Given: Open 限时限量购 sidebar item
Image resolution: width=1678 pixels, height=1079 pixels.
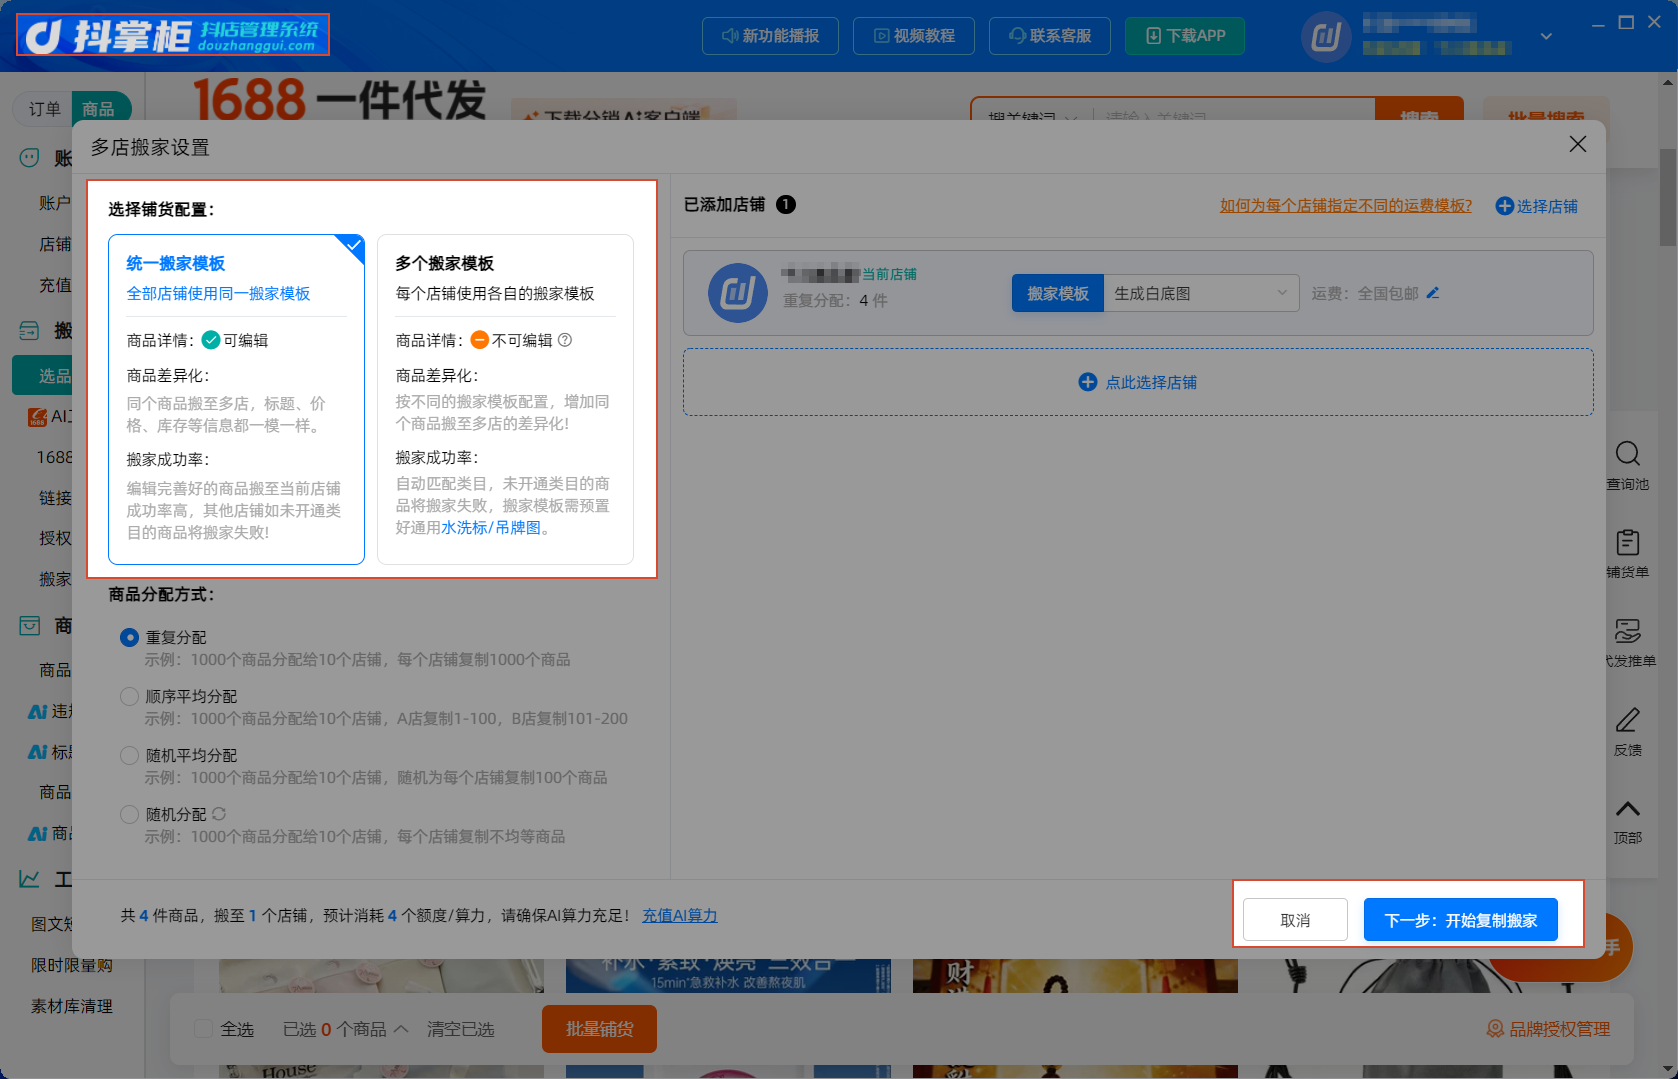Looking at the screenshot, I should click(x=71, y=965).
